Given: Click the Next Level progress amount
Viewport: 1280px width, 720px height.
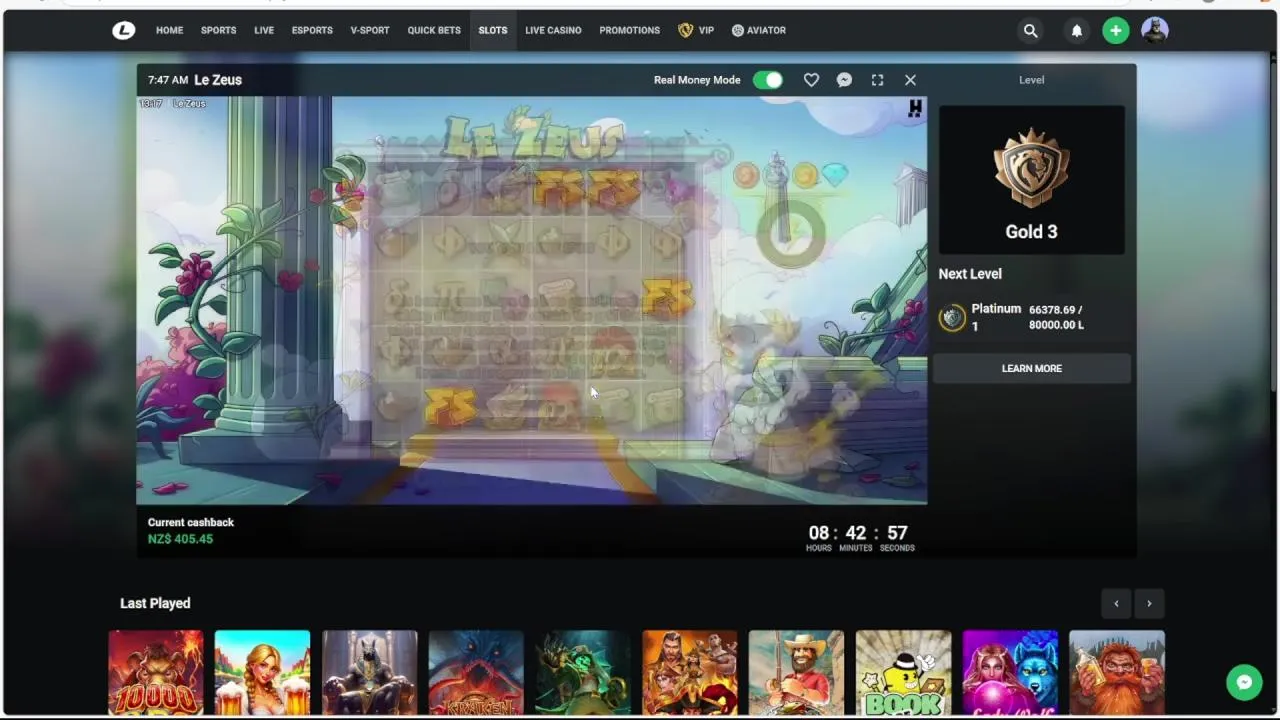Looking at the screenshot, I should tap(1056, 318).
